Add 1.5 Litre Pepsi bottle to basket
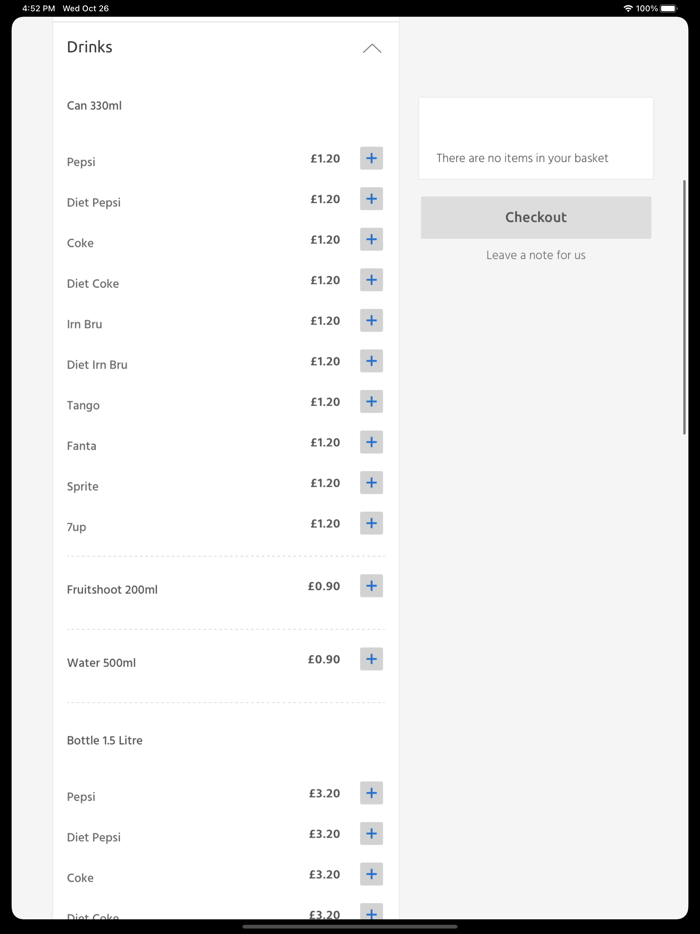Image resolution: width=700 pixels, height=934 pixels. click(371, 793)
